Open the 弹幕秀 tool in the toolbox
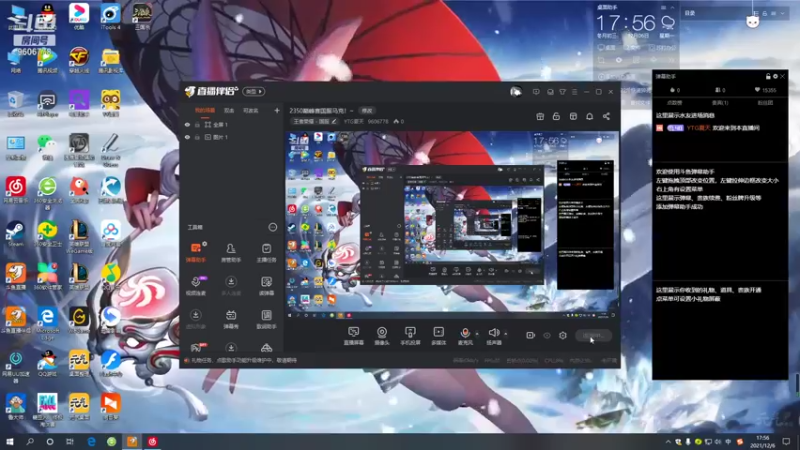 pos(231,319)
